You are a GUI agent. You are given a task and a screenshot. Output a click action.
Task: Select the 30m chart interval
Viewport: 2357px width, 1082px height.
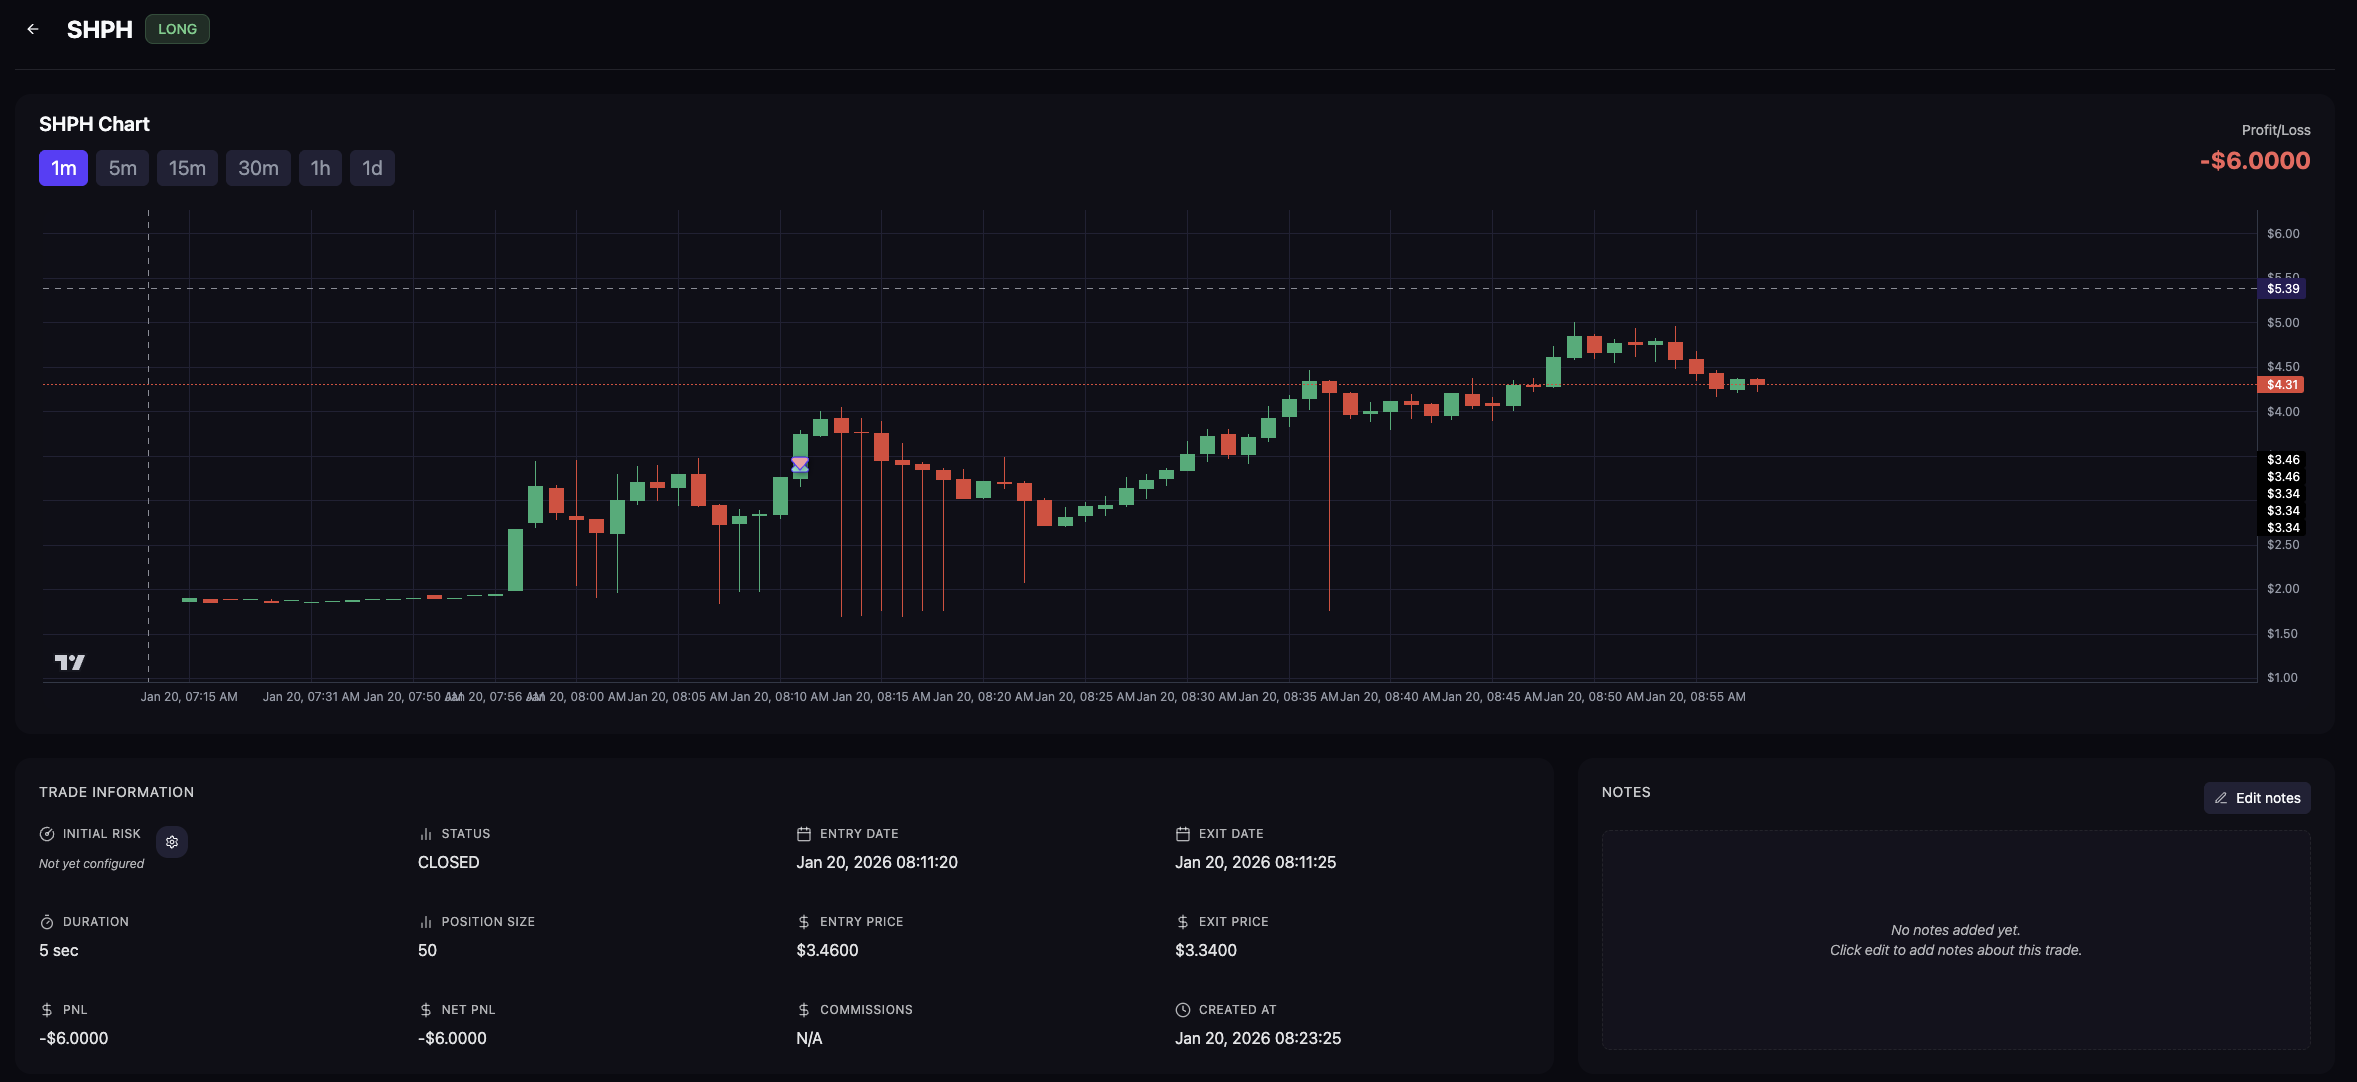(x=258, y=168)
